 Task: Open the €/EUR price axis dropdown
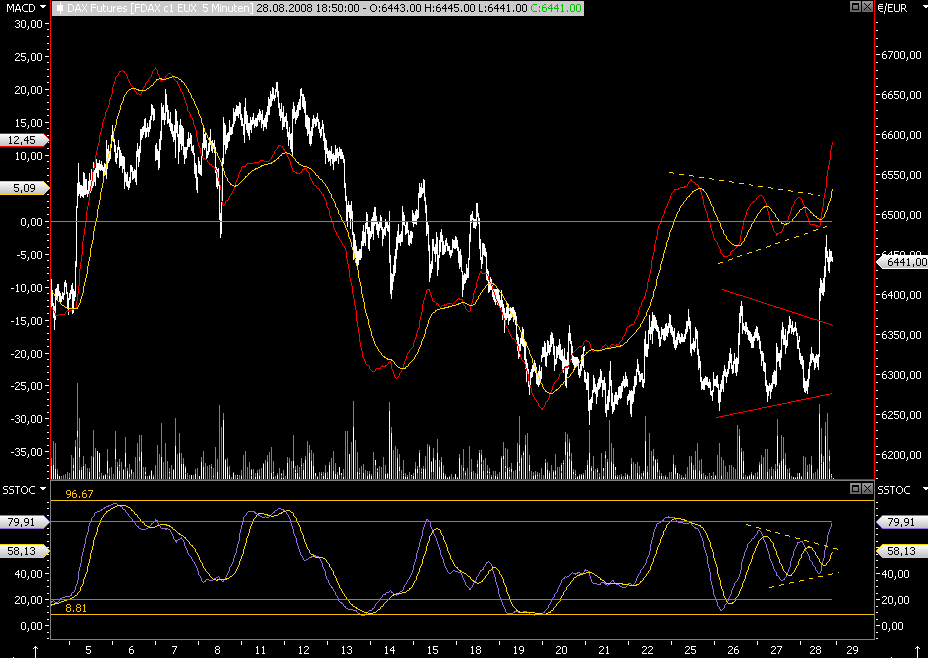point(924,8)
